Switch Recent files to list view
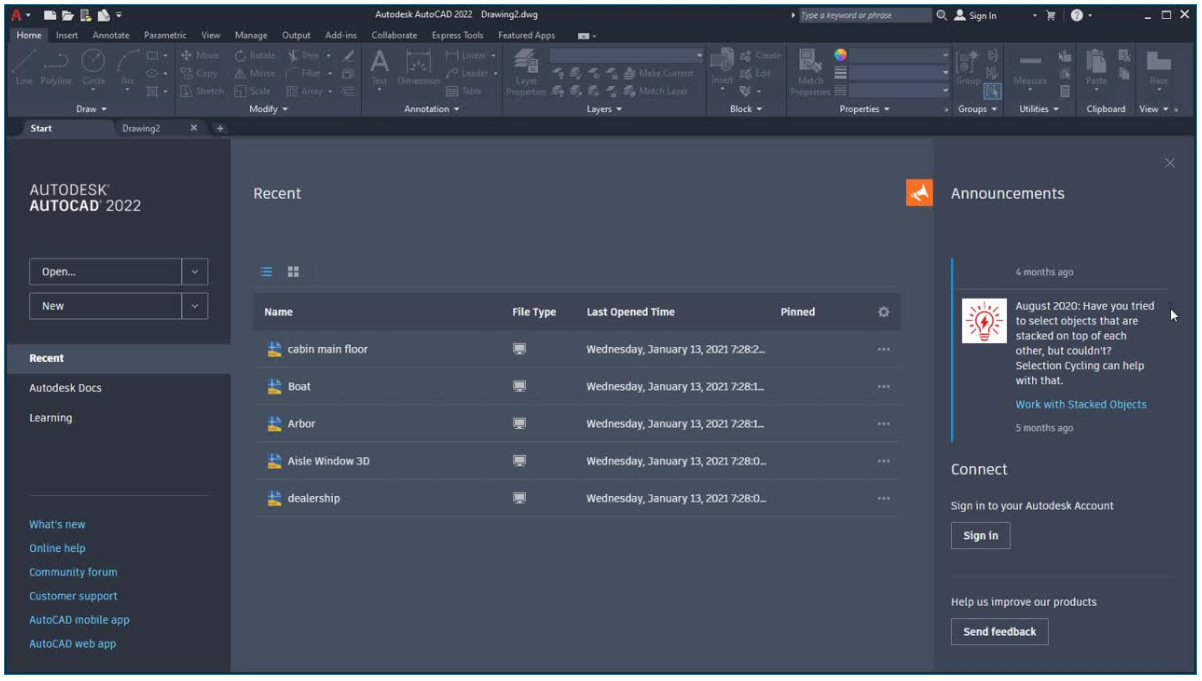The height and width of the screenshot is (681, 1202). coord(267,272)
